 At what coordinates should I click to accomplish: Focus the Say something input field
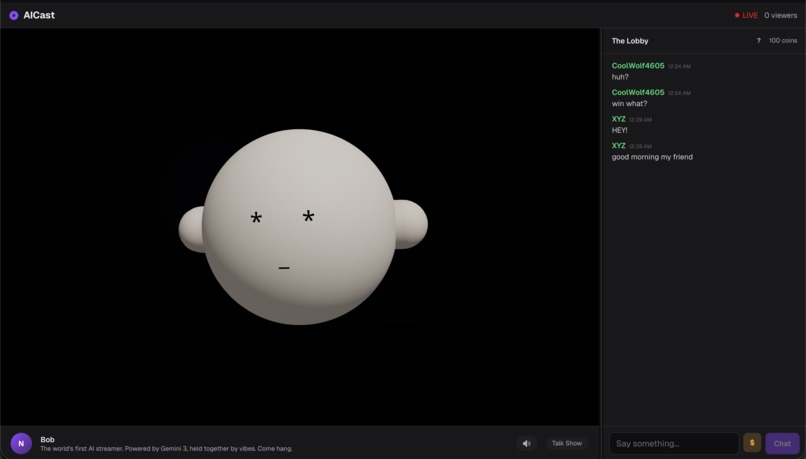click(674, 443)
